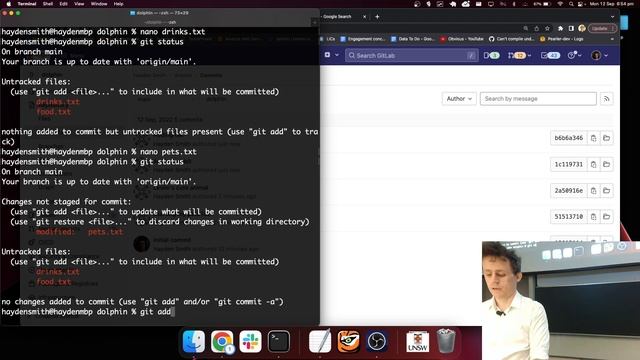Open Engagement bookmark
This screenshot has height=360, width=640.
tap(363, 39)
